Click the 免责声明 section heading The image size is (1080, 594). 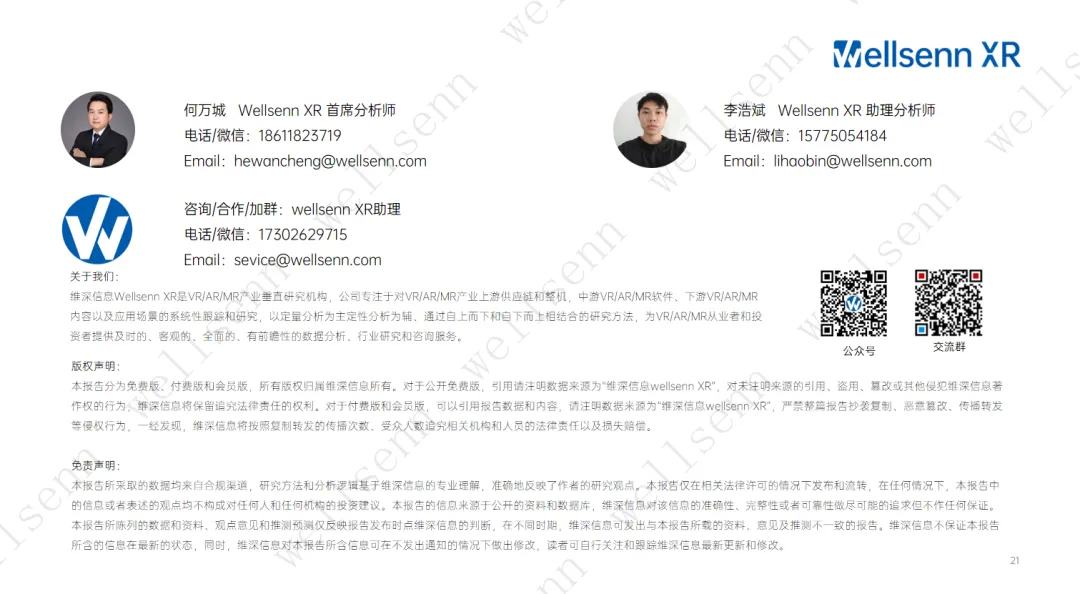[96, 465]
